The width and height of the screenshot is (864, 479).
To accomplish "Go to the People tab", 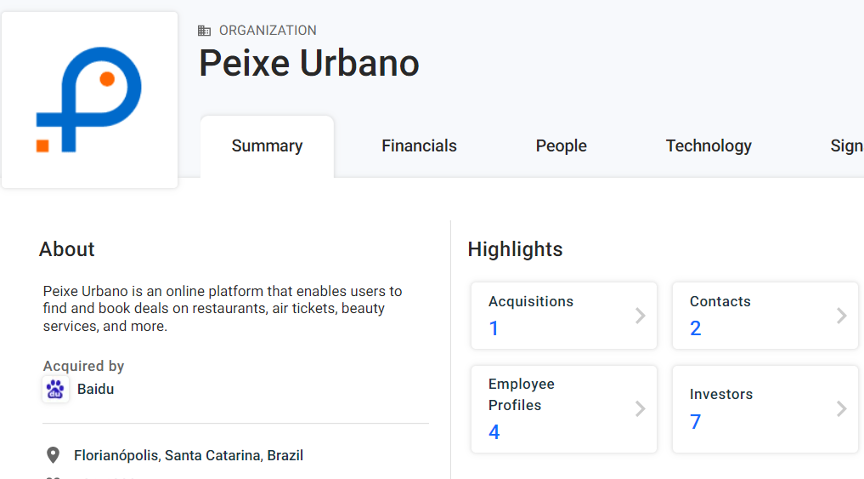I will (561, 146).
